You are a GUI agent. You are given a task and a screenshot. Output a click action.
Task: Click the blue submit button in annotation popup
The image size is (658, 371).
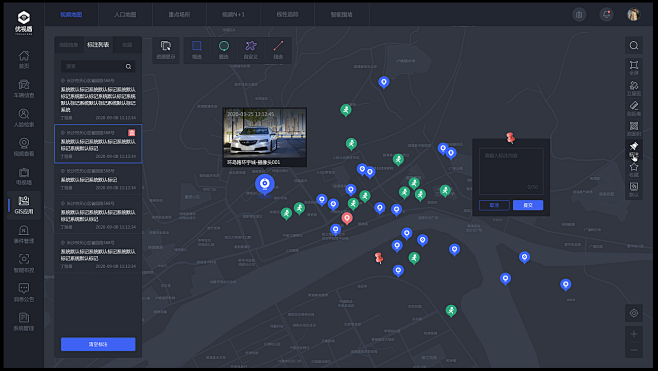tap(528, 205)
